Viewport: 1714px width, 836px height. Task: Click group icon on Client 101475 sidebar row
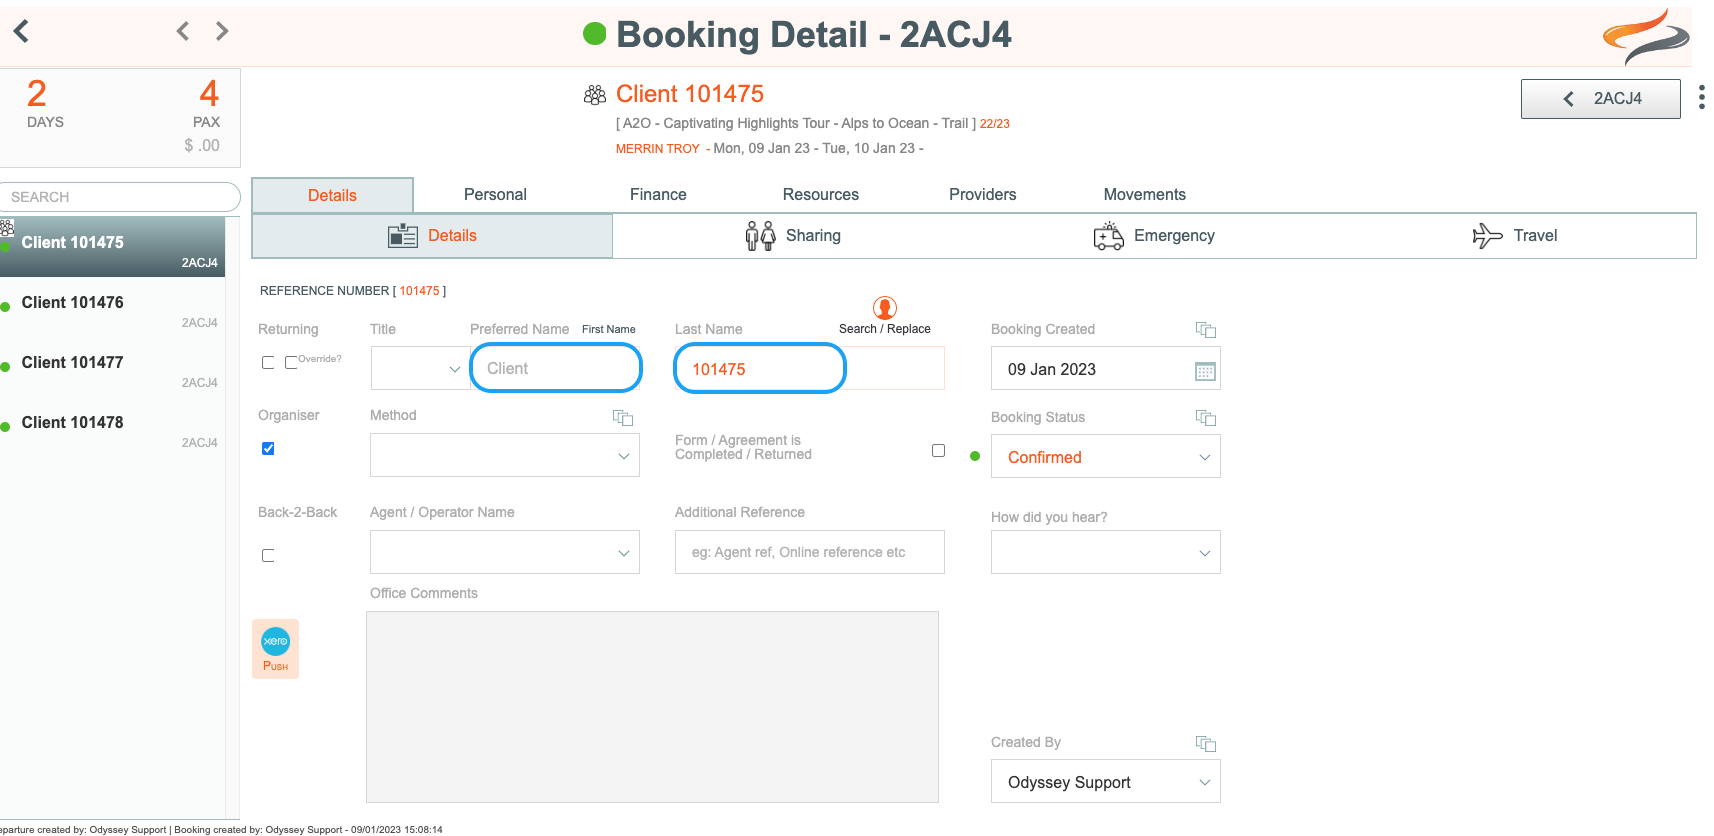click(x=7, y=228)
